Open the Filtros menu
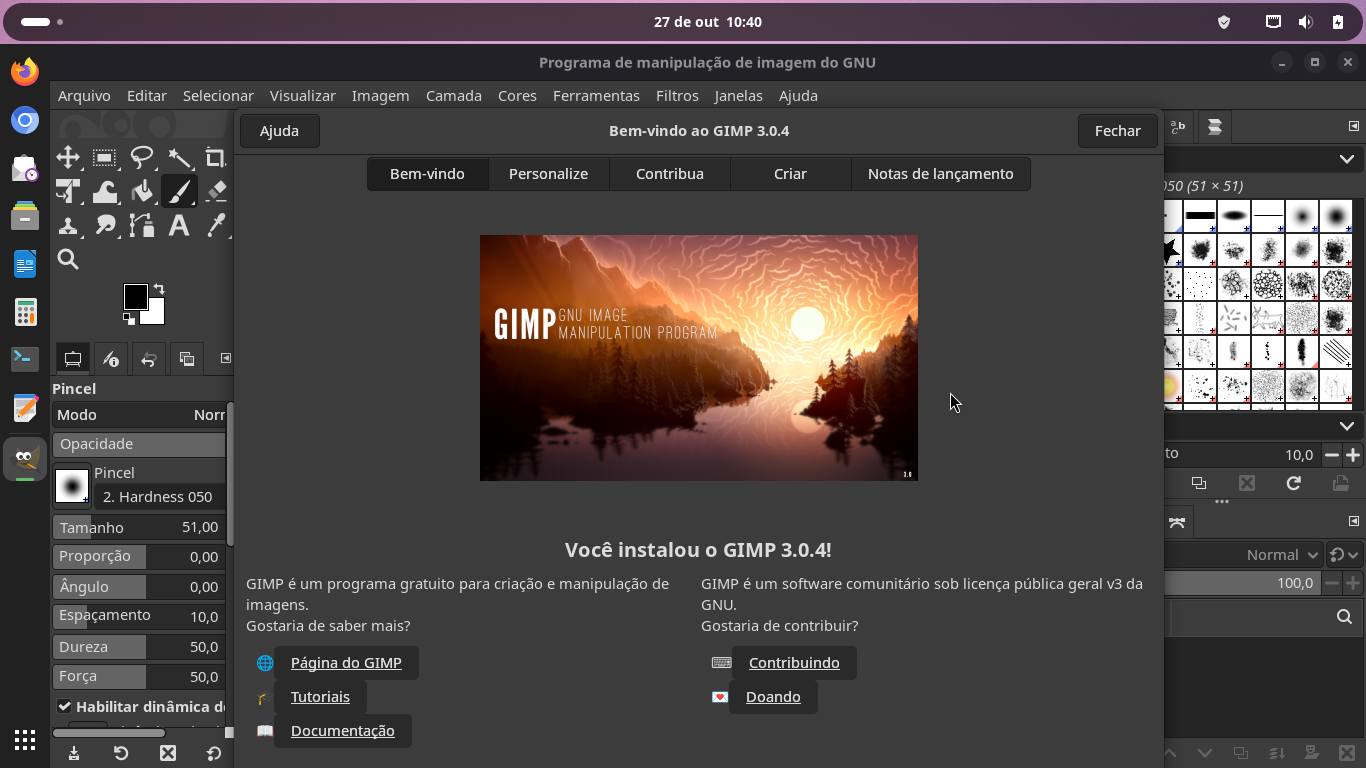Image resolution: width=1366 pixels, height=768 pixels. pos(677,96)
